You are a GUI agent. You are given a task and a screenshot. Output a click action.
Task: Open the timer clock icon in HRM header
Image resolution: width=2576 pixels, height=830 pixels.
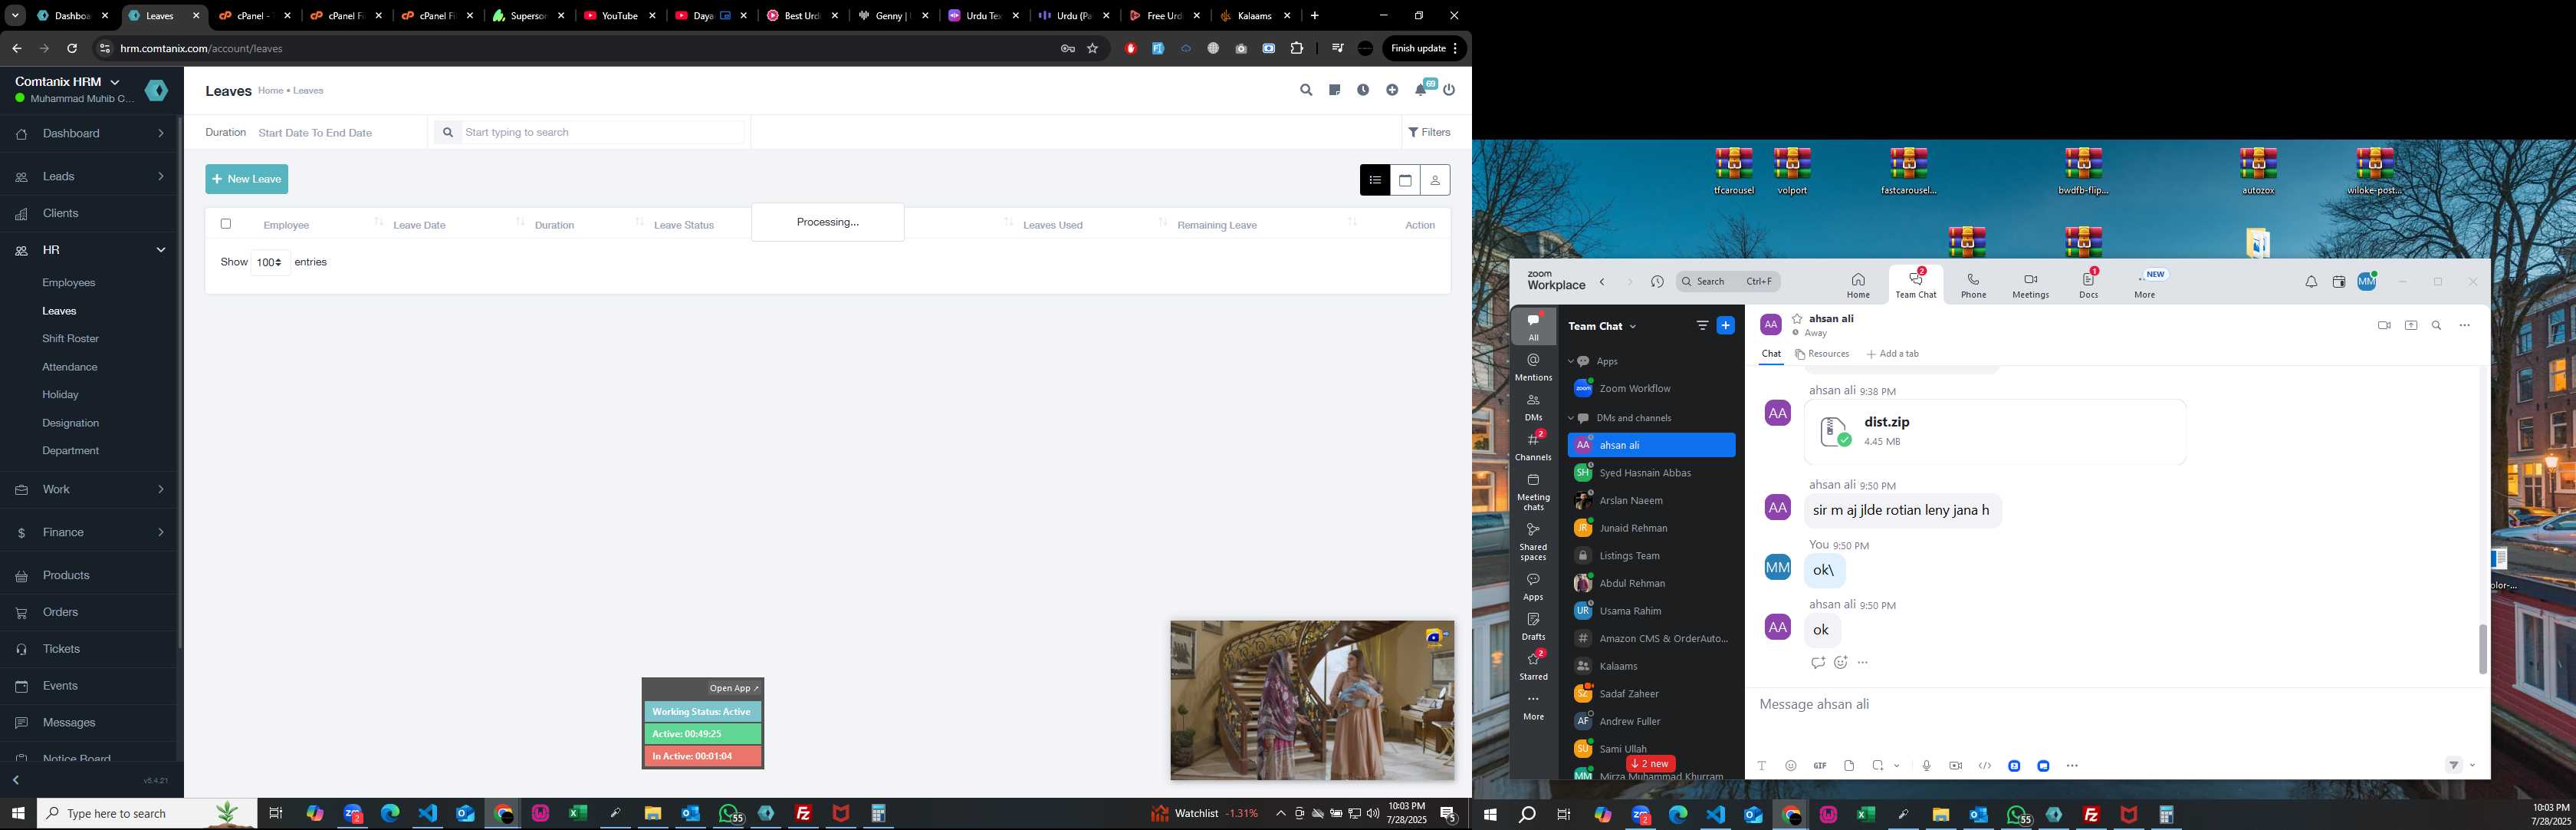pos(1363,90)
